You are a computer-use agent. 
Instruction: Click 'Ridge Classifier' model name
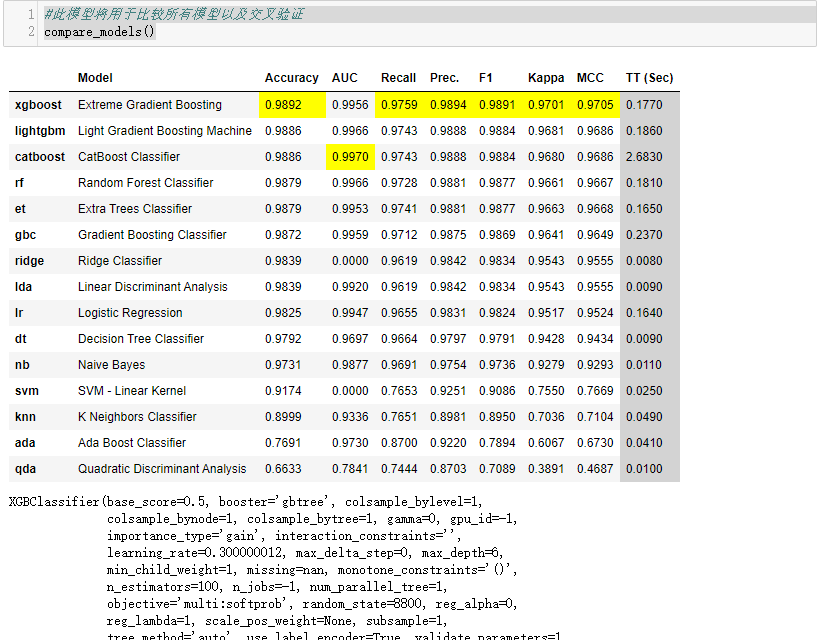[x=120, y=261]
